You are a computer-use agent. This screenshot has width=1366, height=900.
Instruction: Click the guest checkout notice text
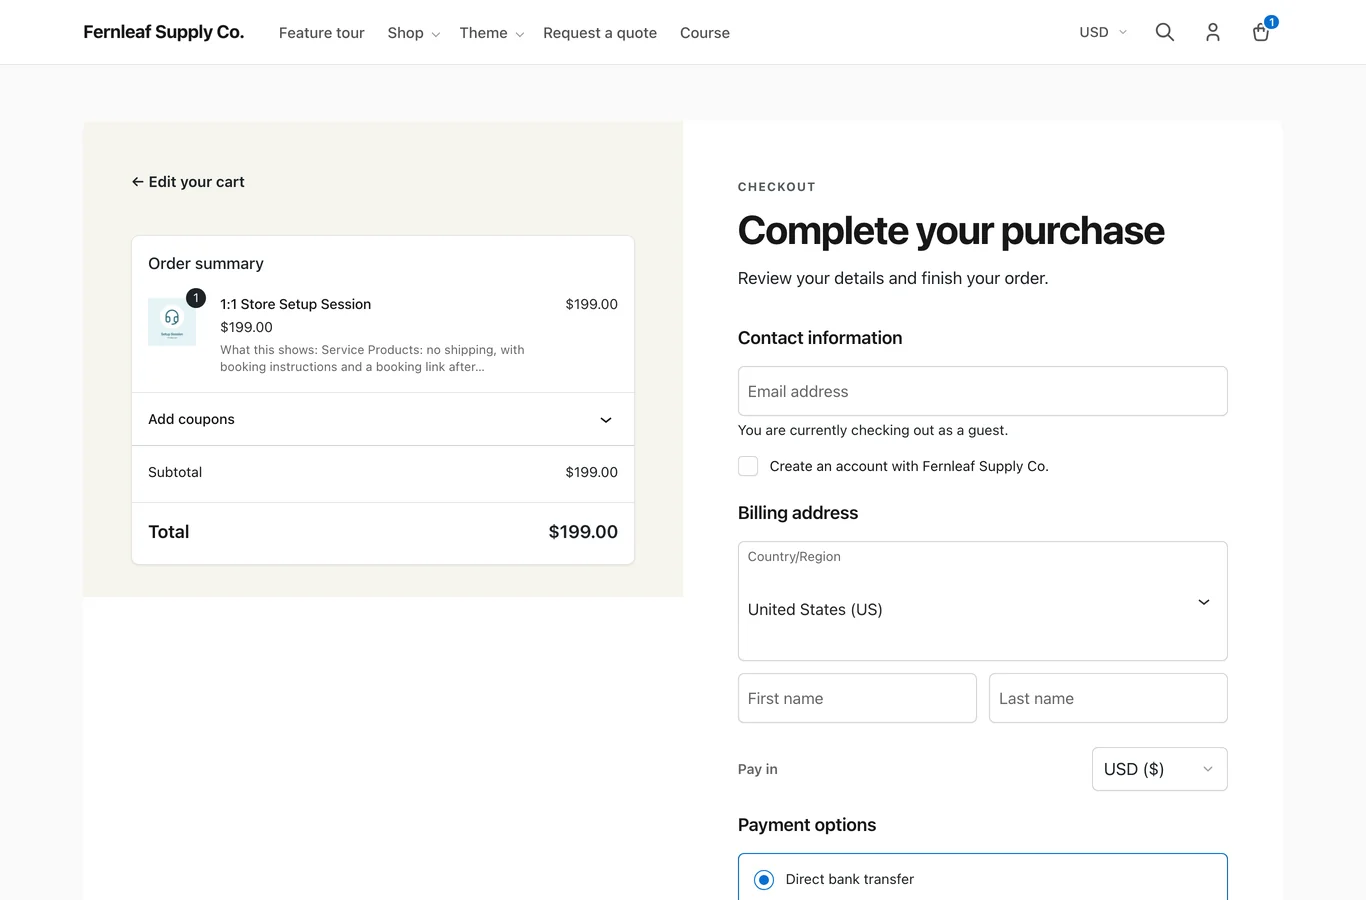point(873,430)
